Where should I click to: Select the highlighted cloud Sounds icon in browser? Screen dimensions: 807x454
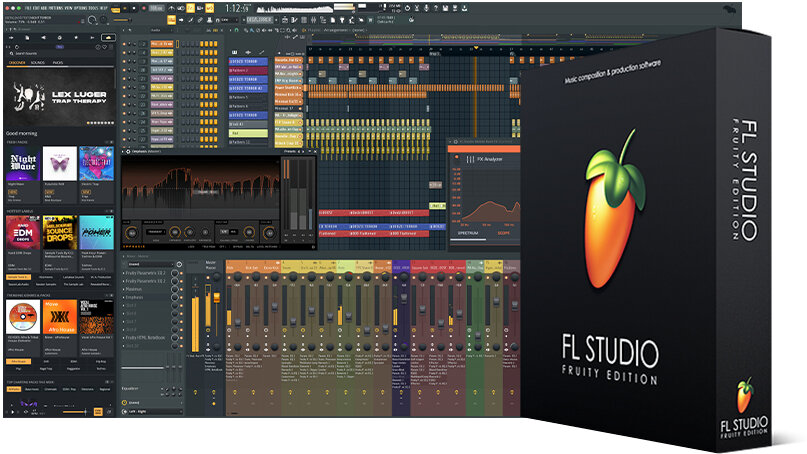click(x=108, y=37)
